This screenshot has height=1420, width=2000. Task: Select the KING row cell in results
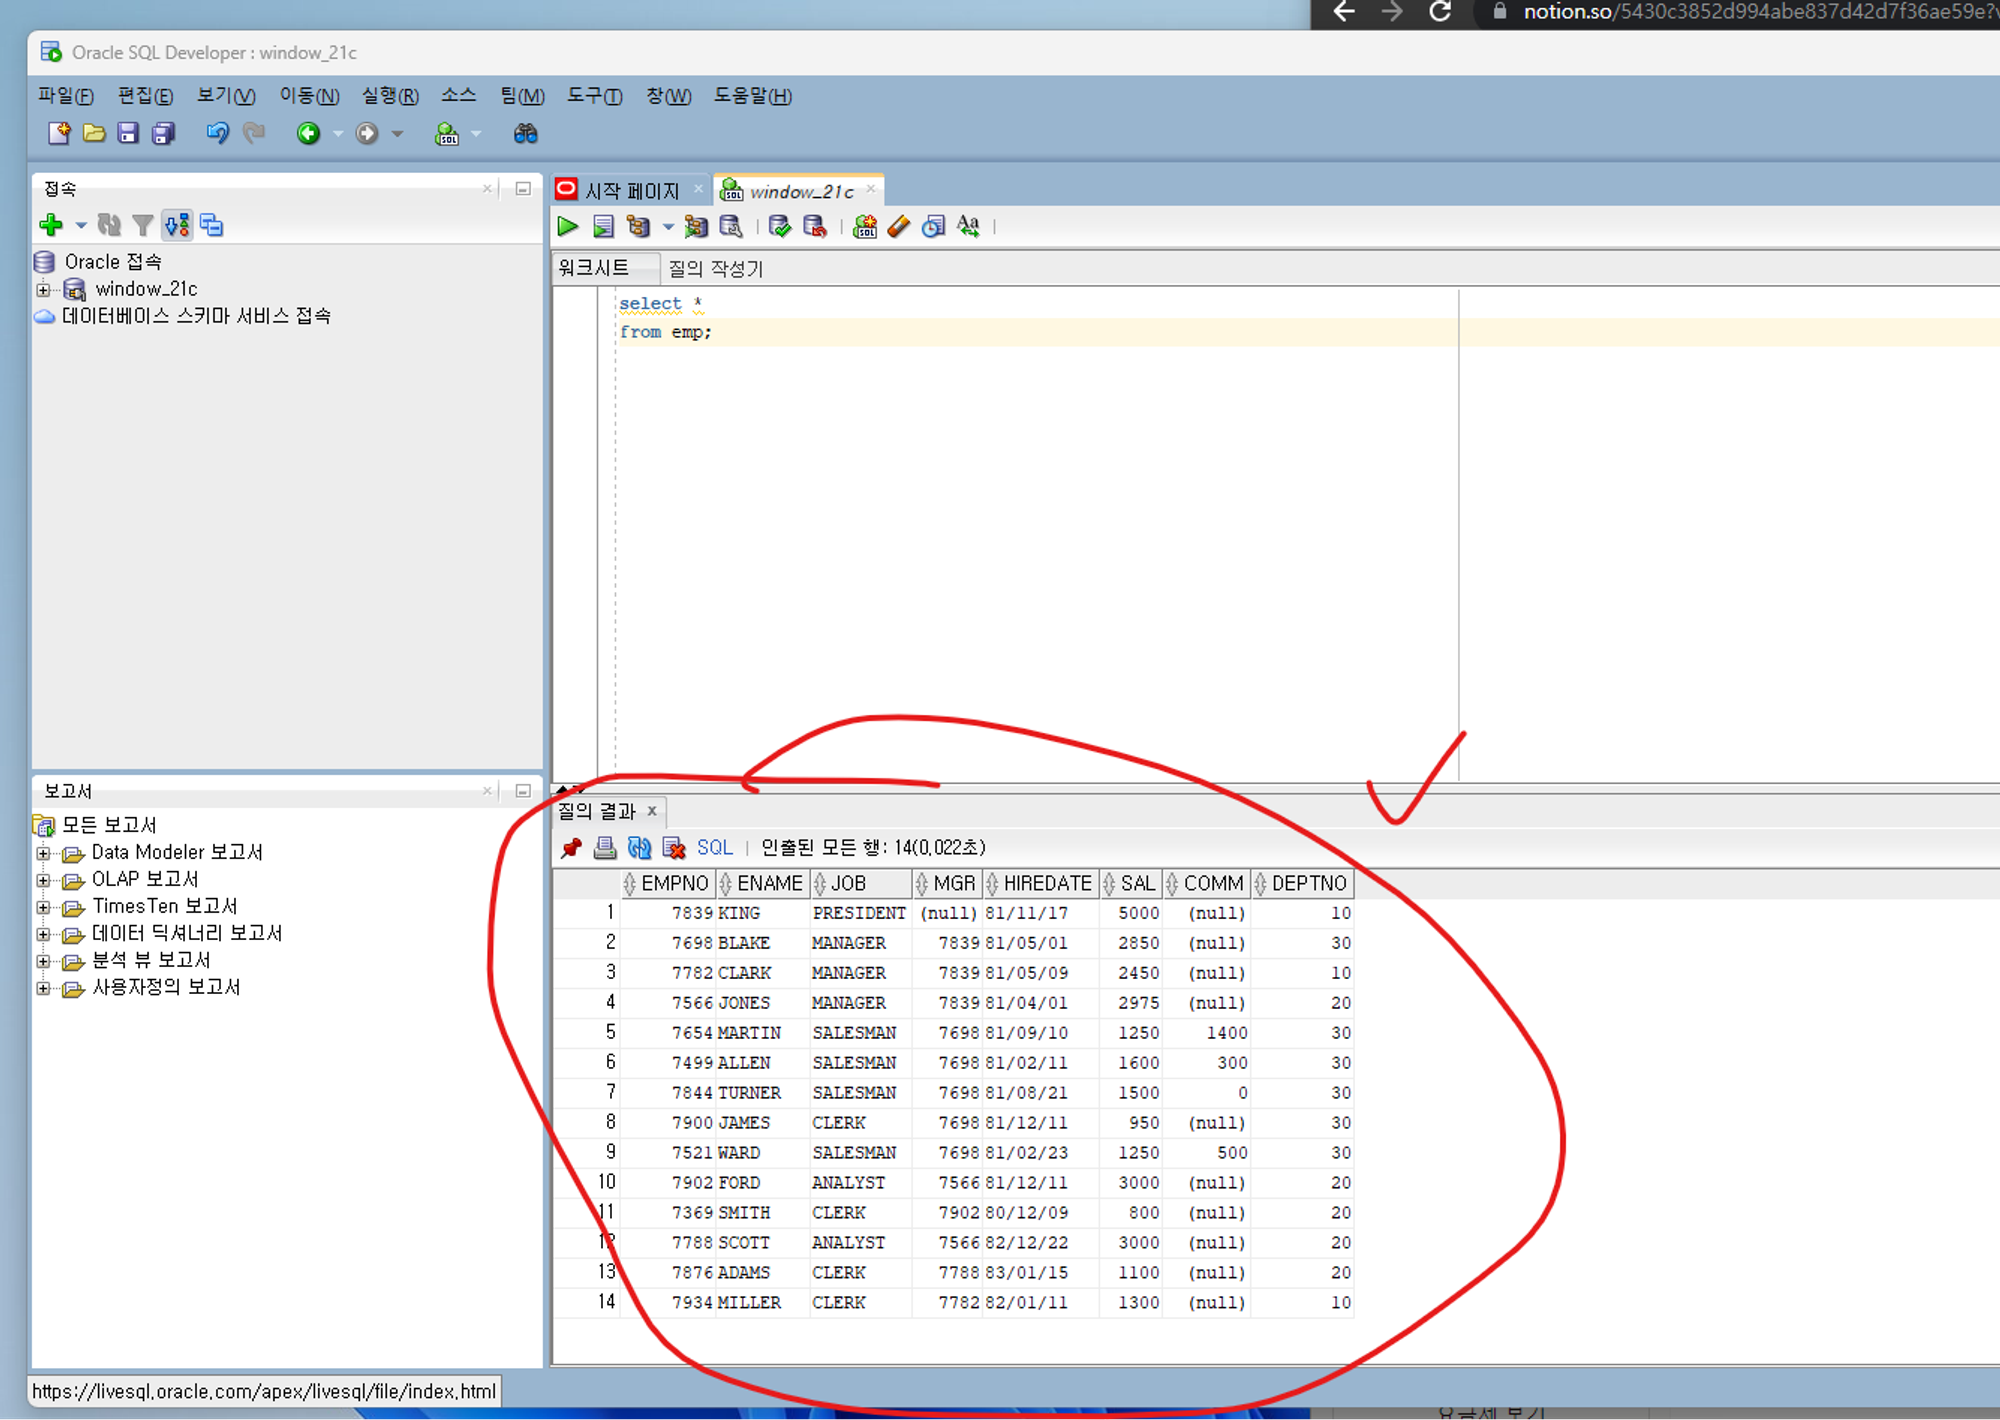click(x=739, y=913)
